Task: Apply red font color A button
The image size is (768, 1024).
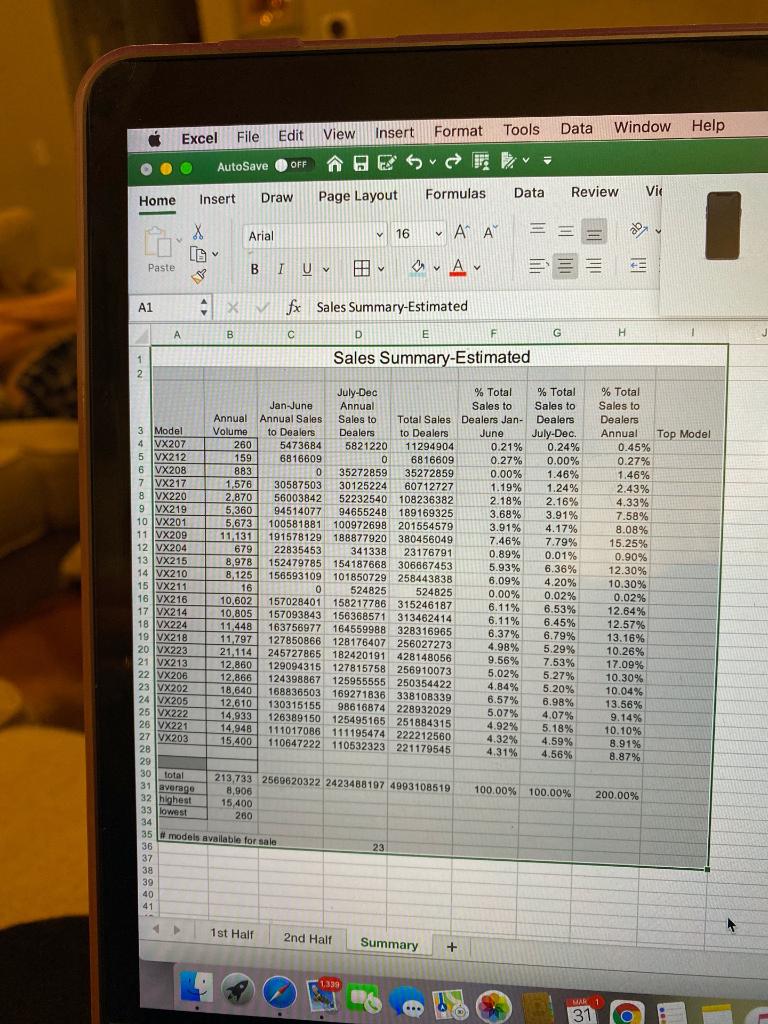Action: coord(458,266)
